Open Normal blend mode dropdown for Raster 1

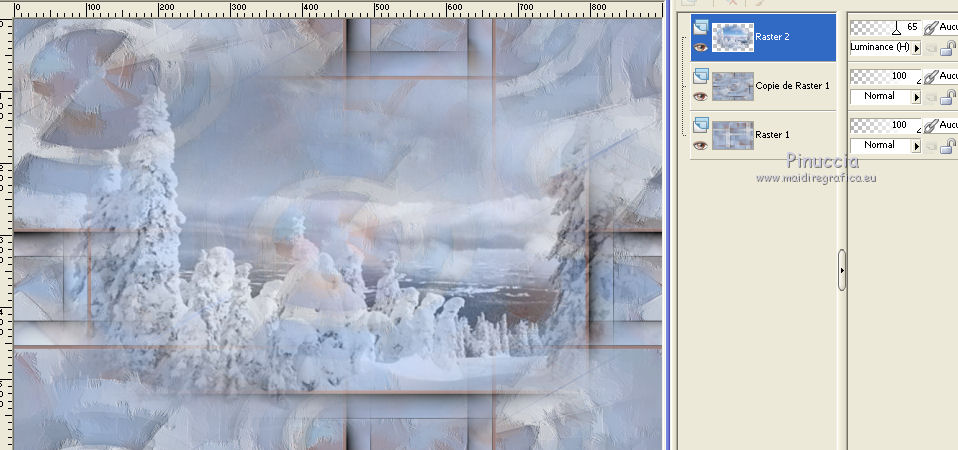click(885, 145)
